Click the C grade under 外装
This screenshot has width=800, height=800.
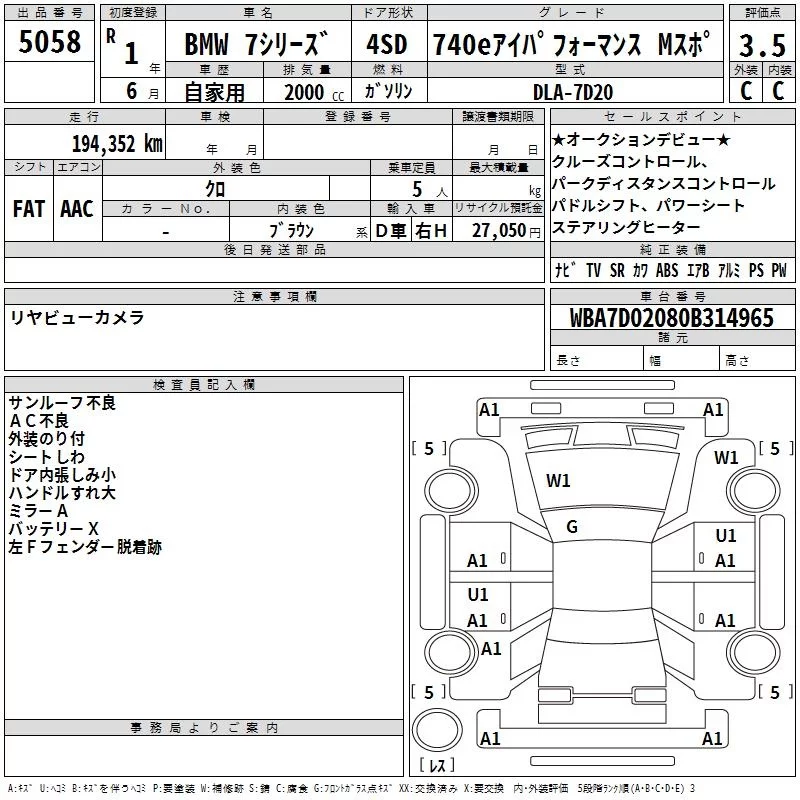click(746, 91)
